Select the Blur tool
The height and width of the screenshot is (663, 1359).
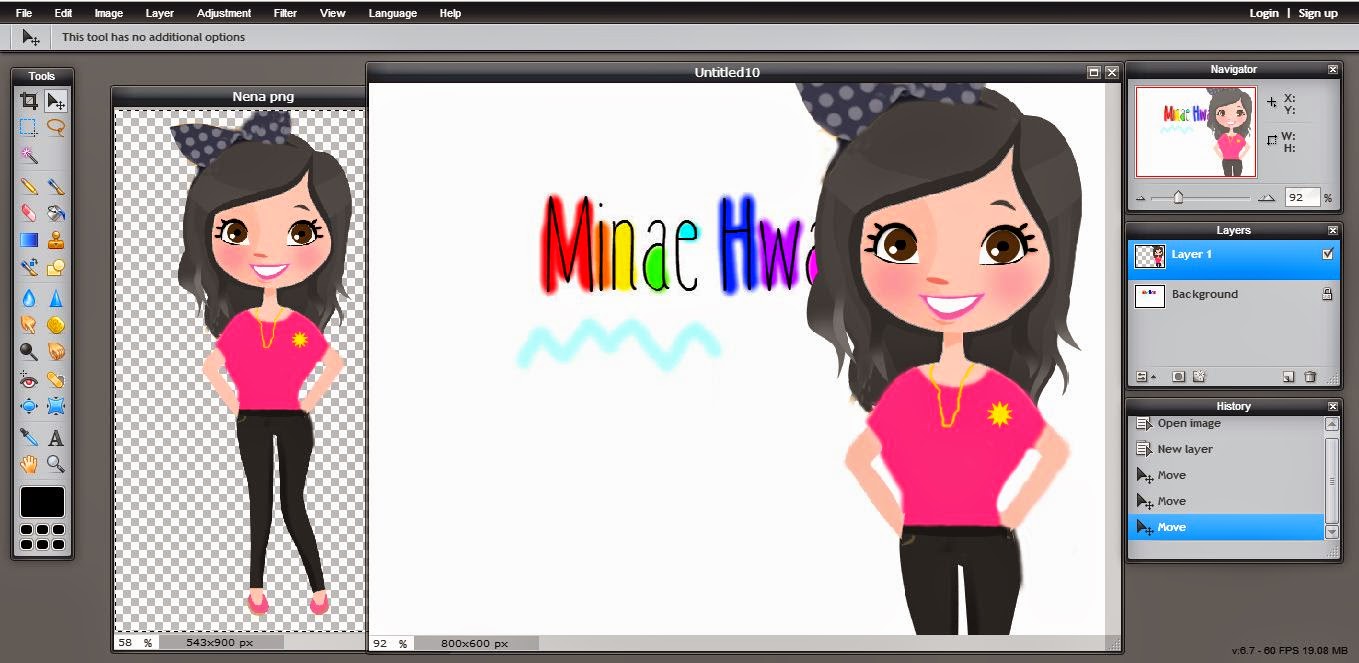pyautogui.click(x=29, y=297)
